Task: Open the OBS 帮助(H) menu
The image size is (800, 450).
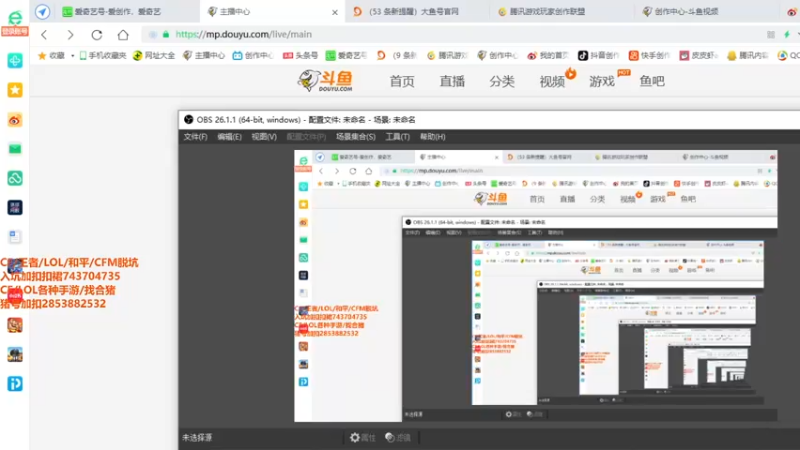Action: coord(433,137)
